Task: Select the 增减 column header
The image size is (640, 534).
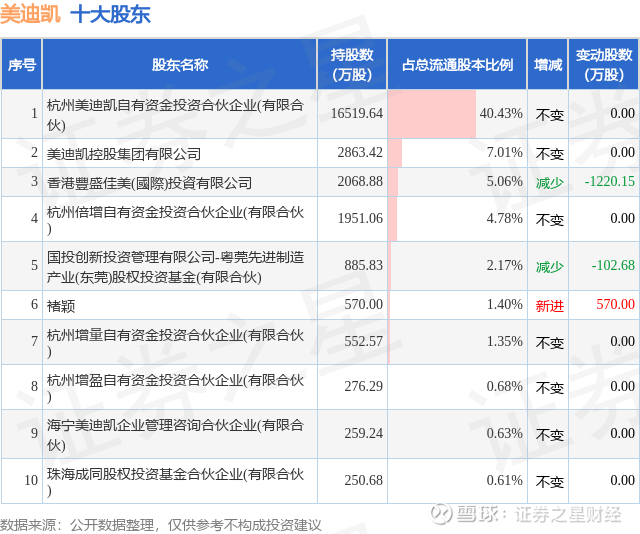Action: click(x=548, y=65)
